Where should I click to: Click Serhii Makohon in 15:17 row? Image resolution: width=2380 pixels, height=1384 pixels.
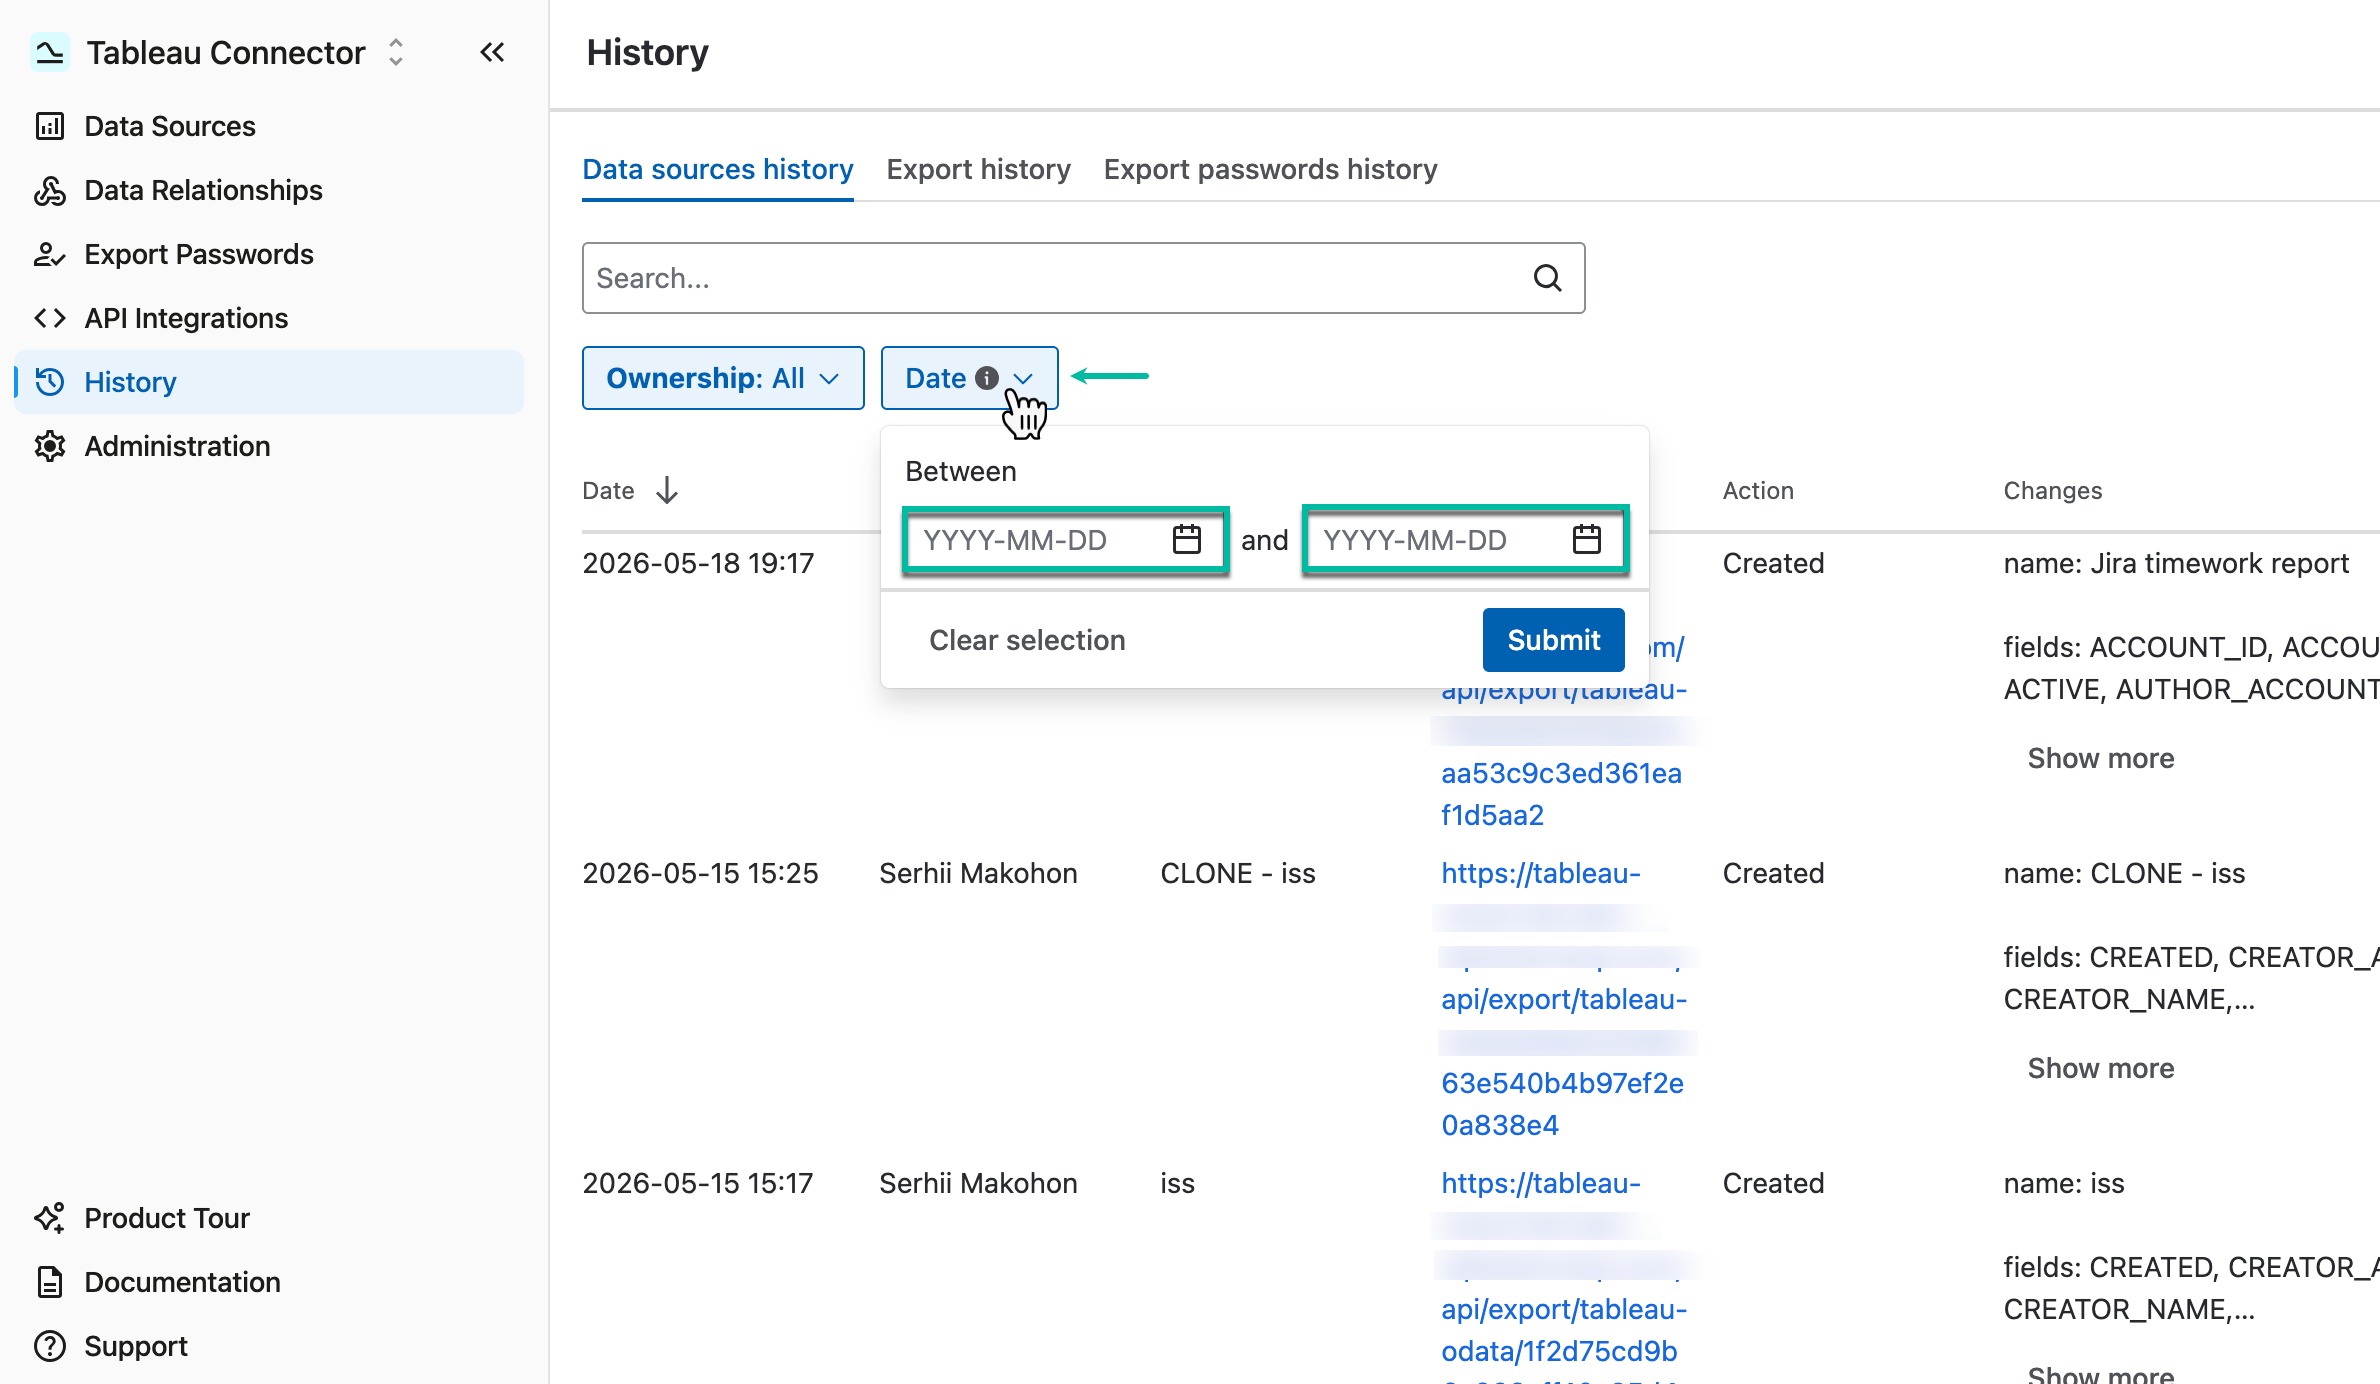click(x=978, y=1183)
